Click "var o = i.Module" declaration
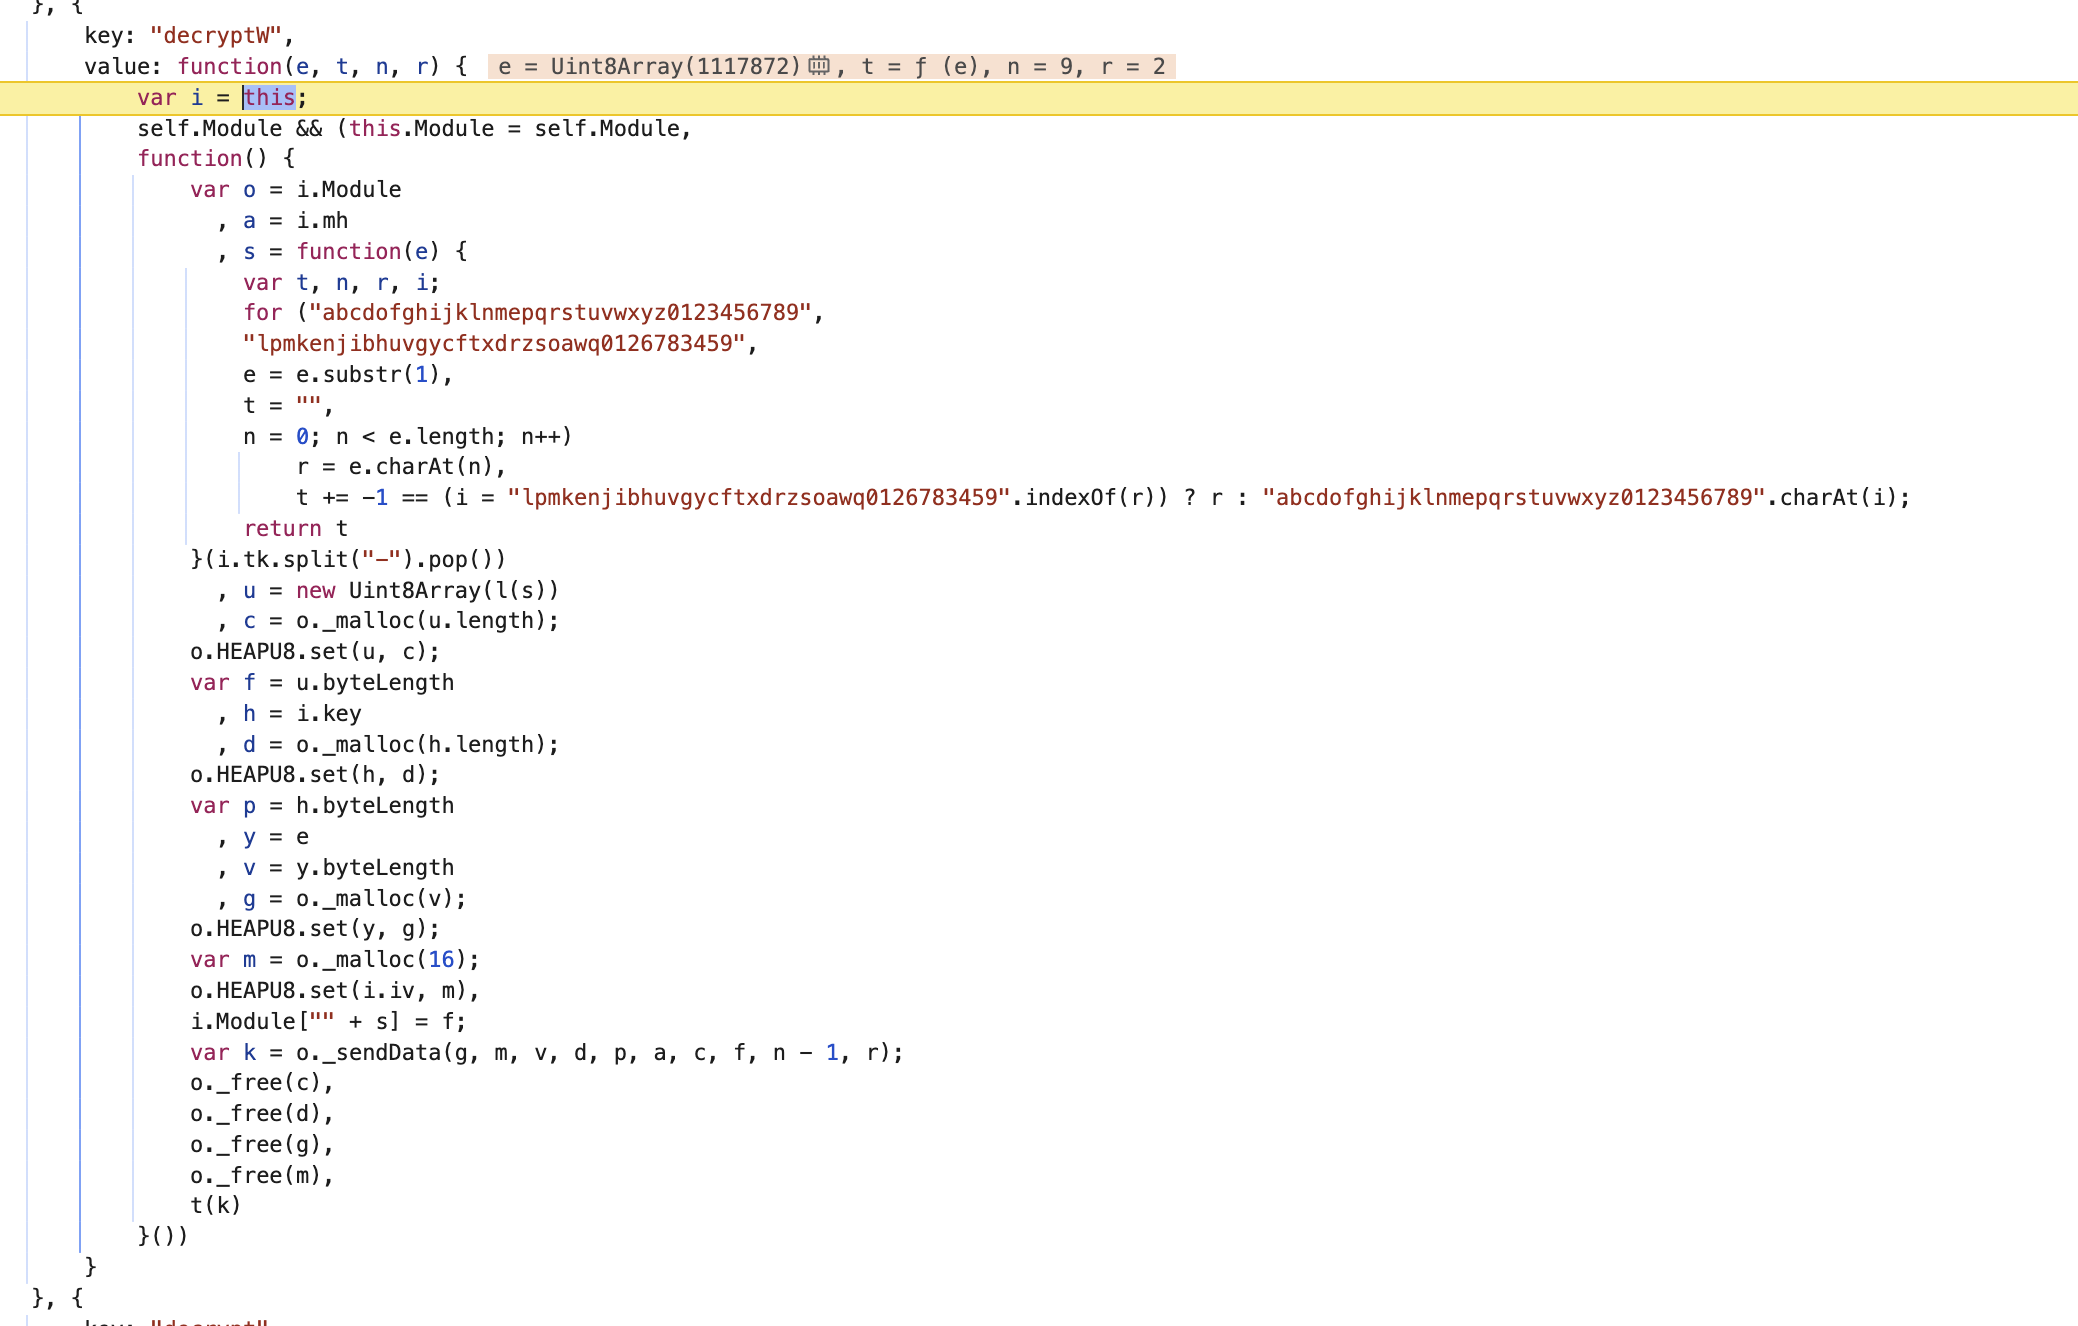Screen dimensions: 2078x1326 point(295,189)
